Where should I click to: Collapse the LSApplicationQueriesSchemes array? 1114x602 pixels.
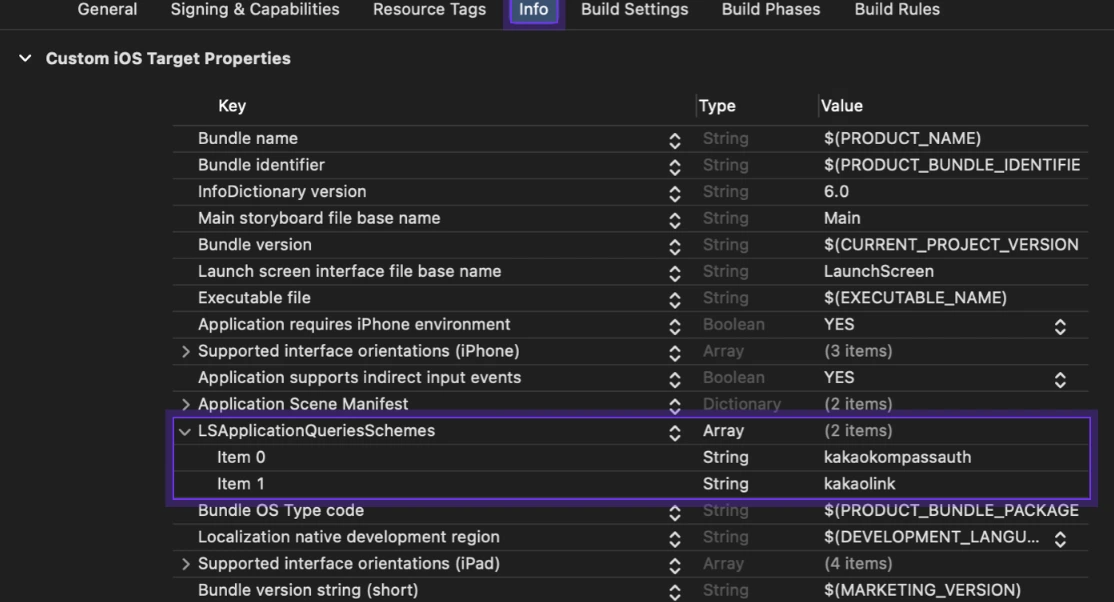[x=185, y=431]
